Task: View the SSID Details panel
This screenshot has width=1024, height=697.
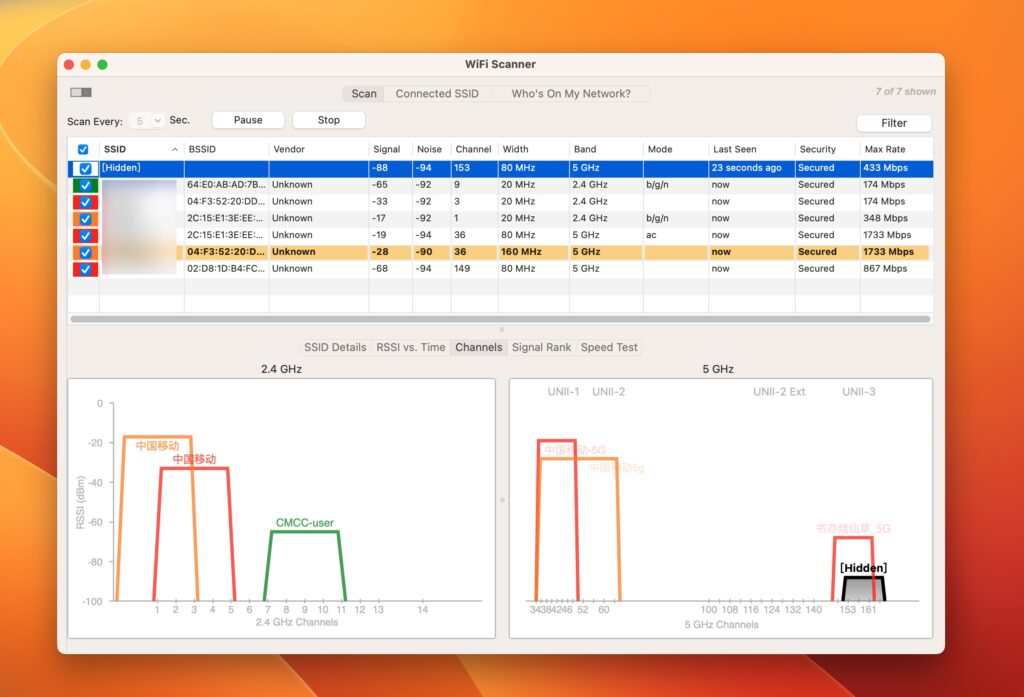Action: pyautogui.click(x=334, y=347)
